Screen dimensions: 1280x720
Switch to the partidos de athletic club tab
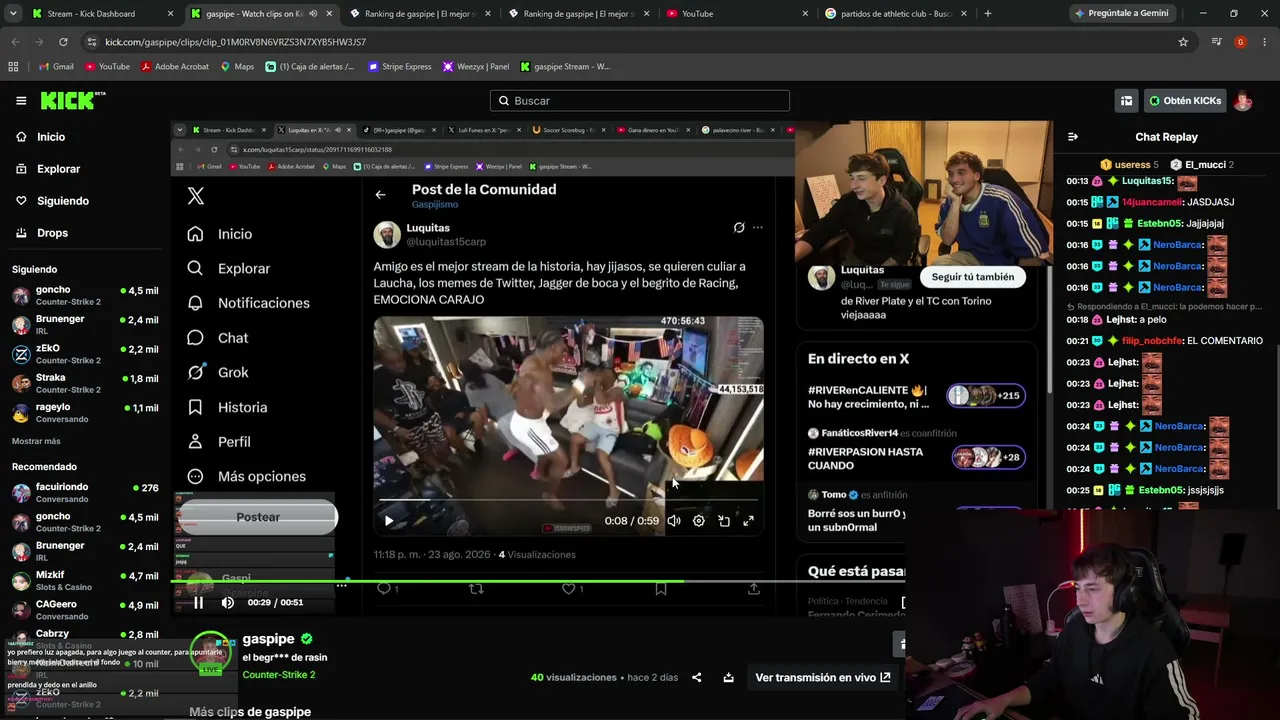coord(896,14)
